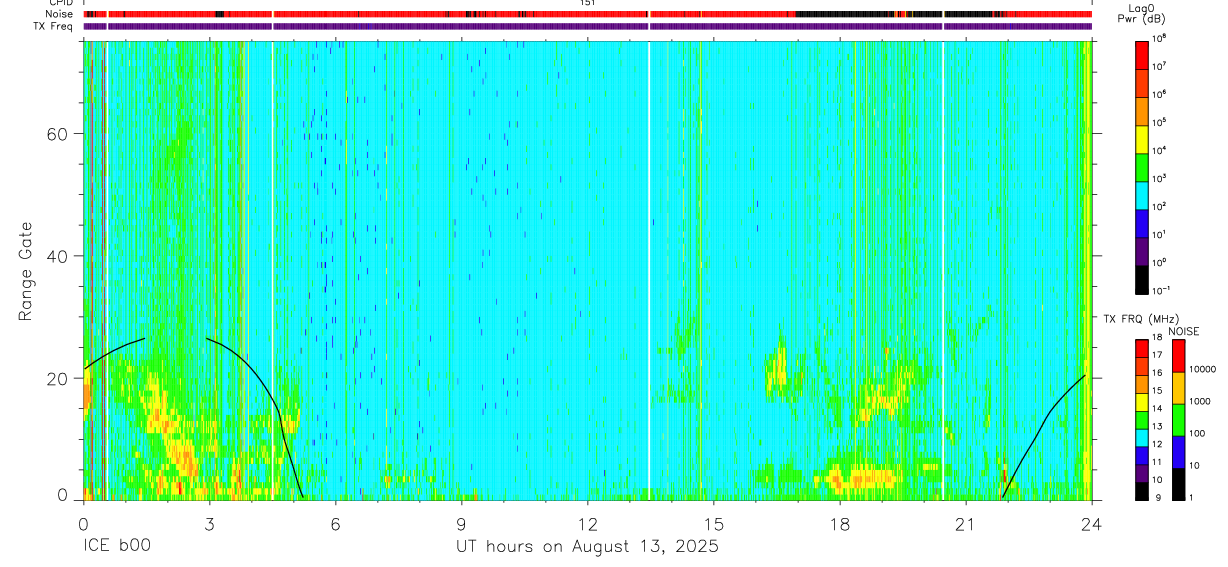Click the red top segment of power colorbar
The width and height of the screenshot is (1228, 567).
pyautogui.click(x=1142, y=54)
